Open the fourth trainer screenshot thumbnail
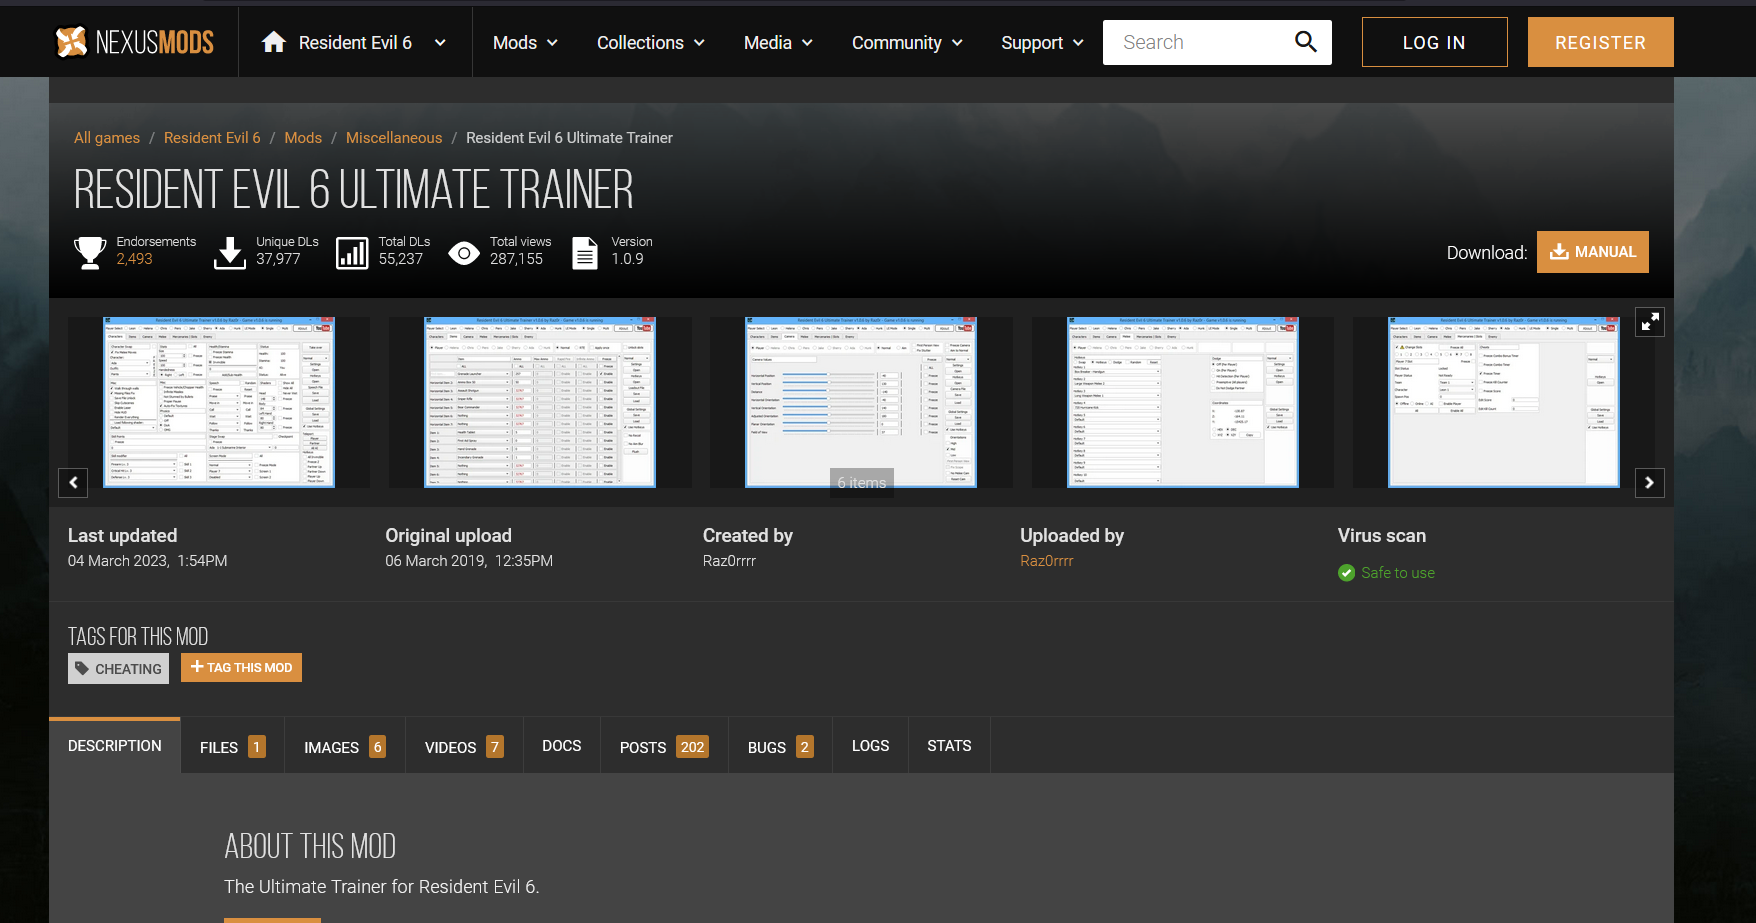The height and width of the screenshot is (923, 1756). click(1183, 402)
